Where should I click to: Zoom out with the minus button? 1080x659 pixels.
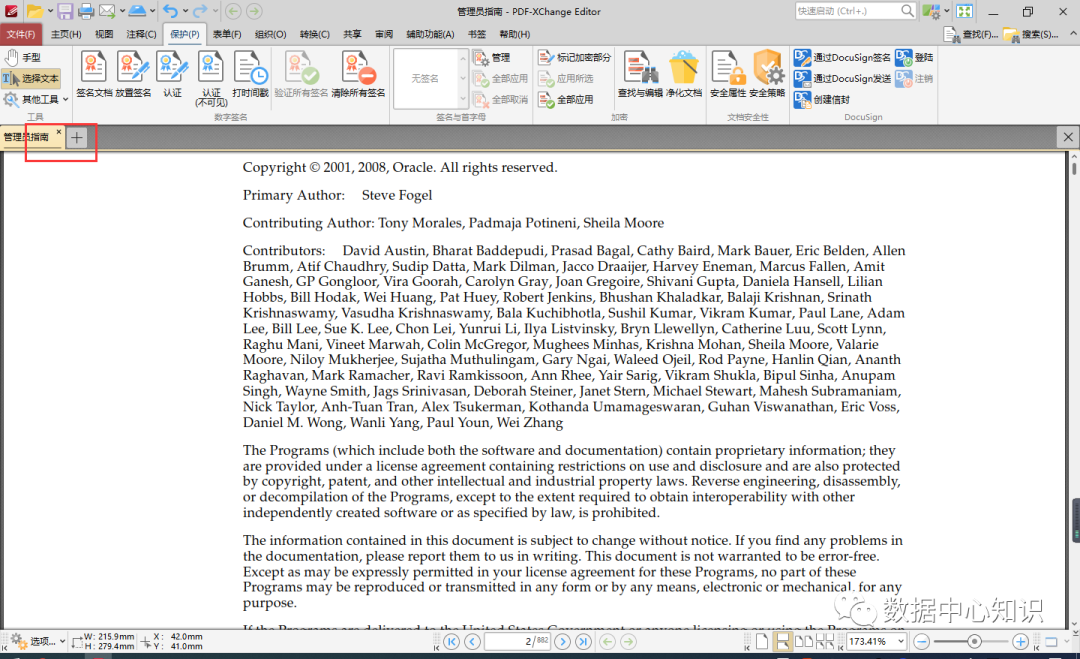click(922, 642)
